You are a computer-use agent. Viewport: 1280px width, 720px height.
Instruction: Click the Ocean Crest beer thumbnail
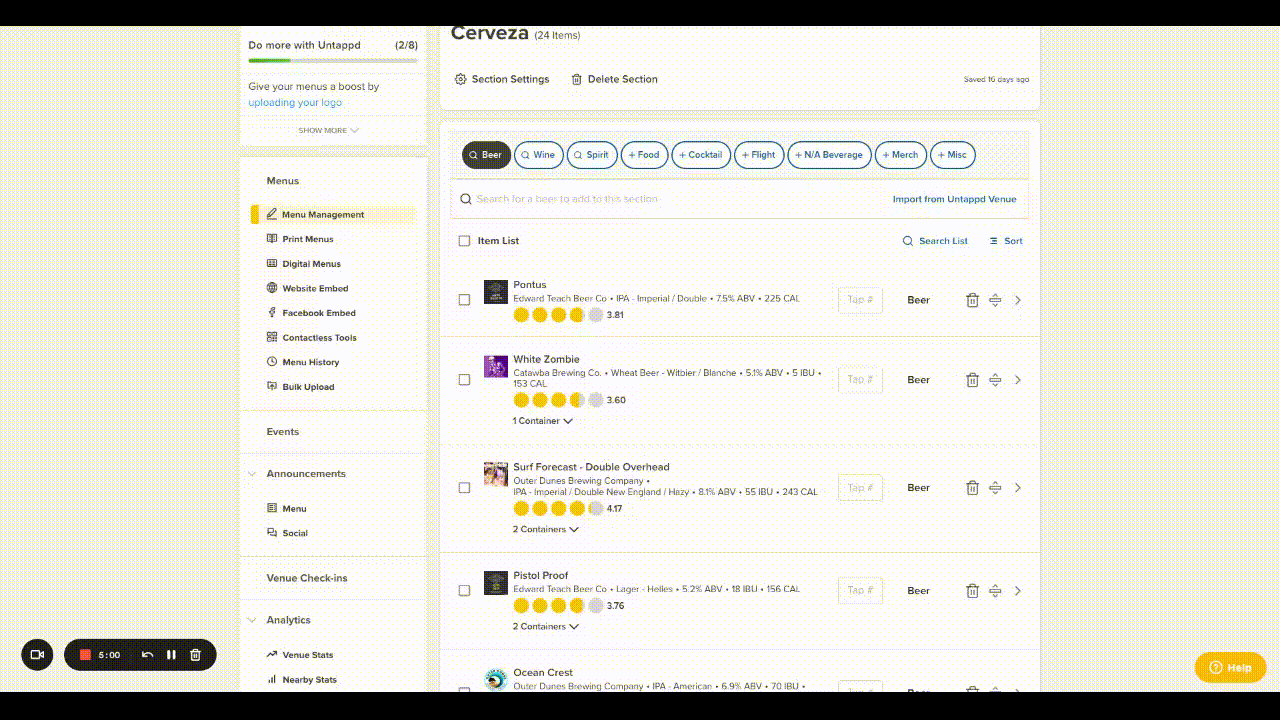point(496,679)
